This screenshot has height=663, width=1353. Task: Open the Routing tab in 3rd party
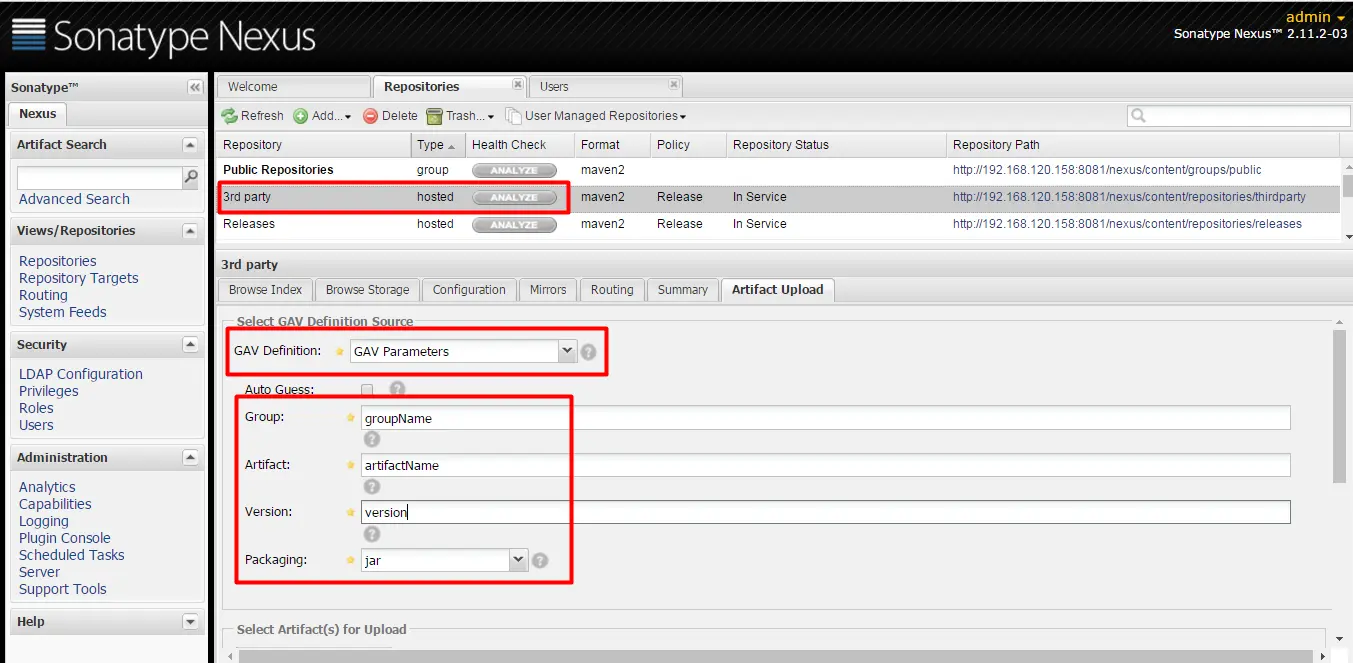[x=612, y=290]
